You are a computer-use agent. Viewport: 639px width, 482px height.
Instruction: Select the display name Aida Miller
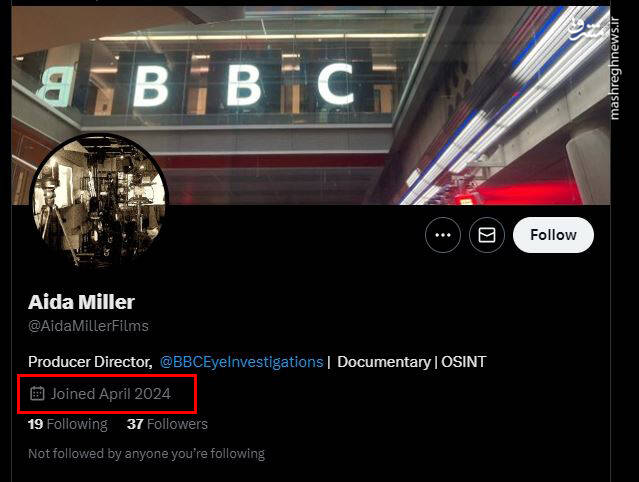[x=81, y=301]
